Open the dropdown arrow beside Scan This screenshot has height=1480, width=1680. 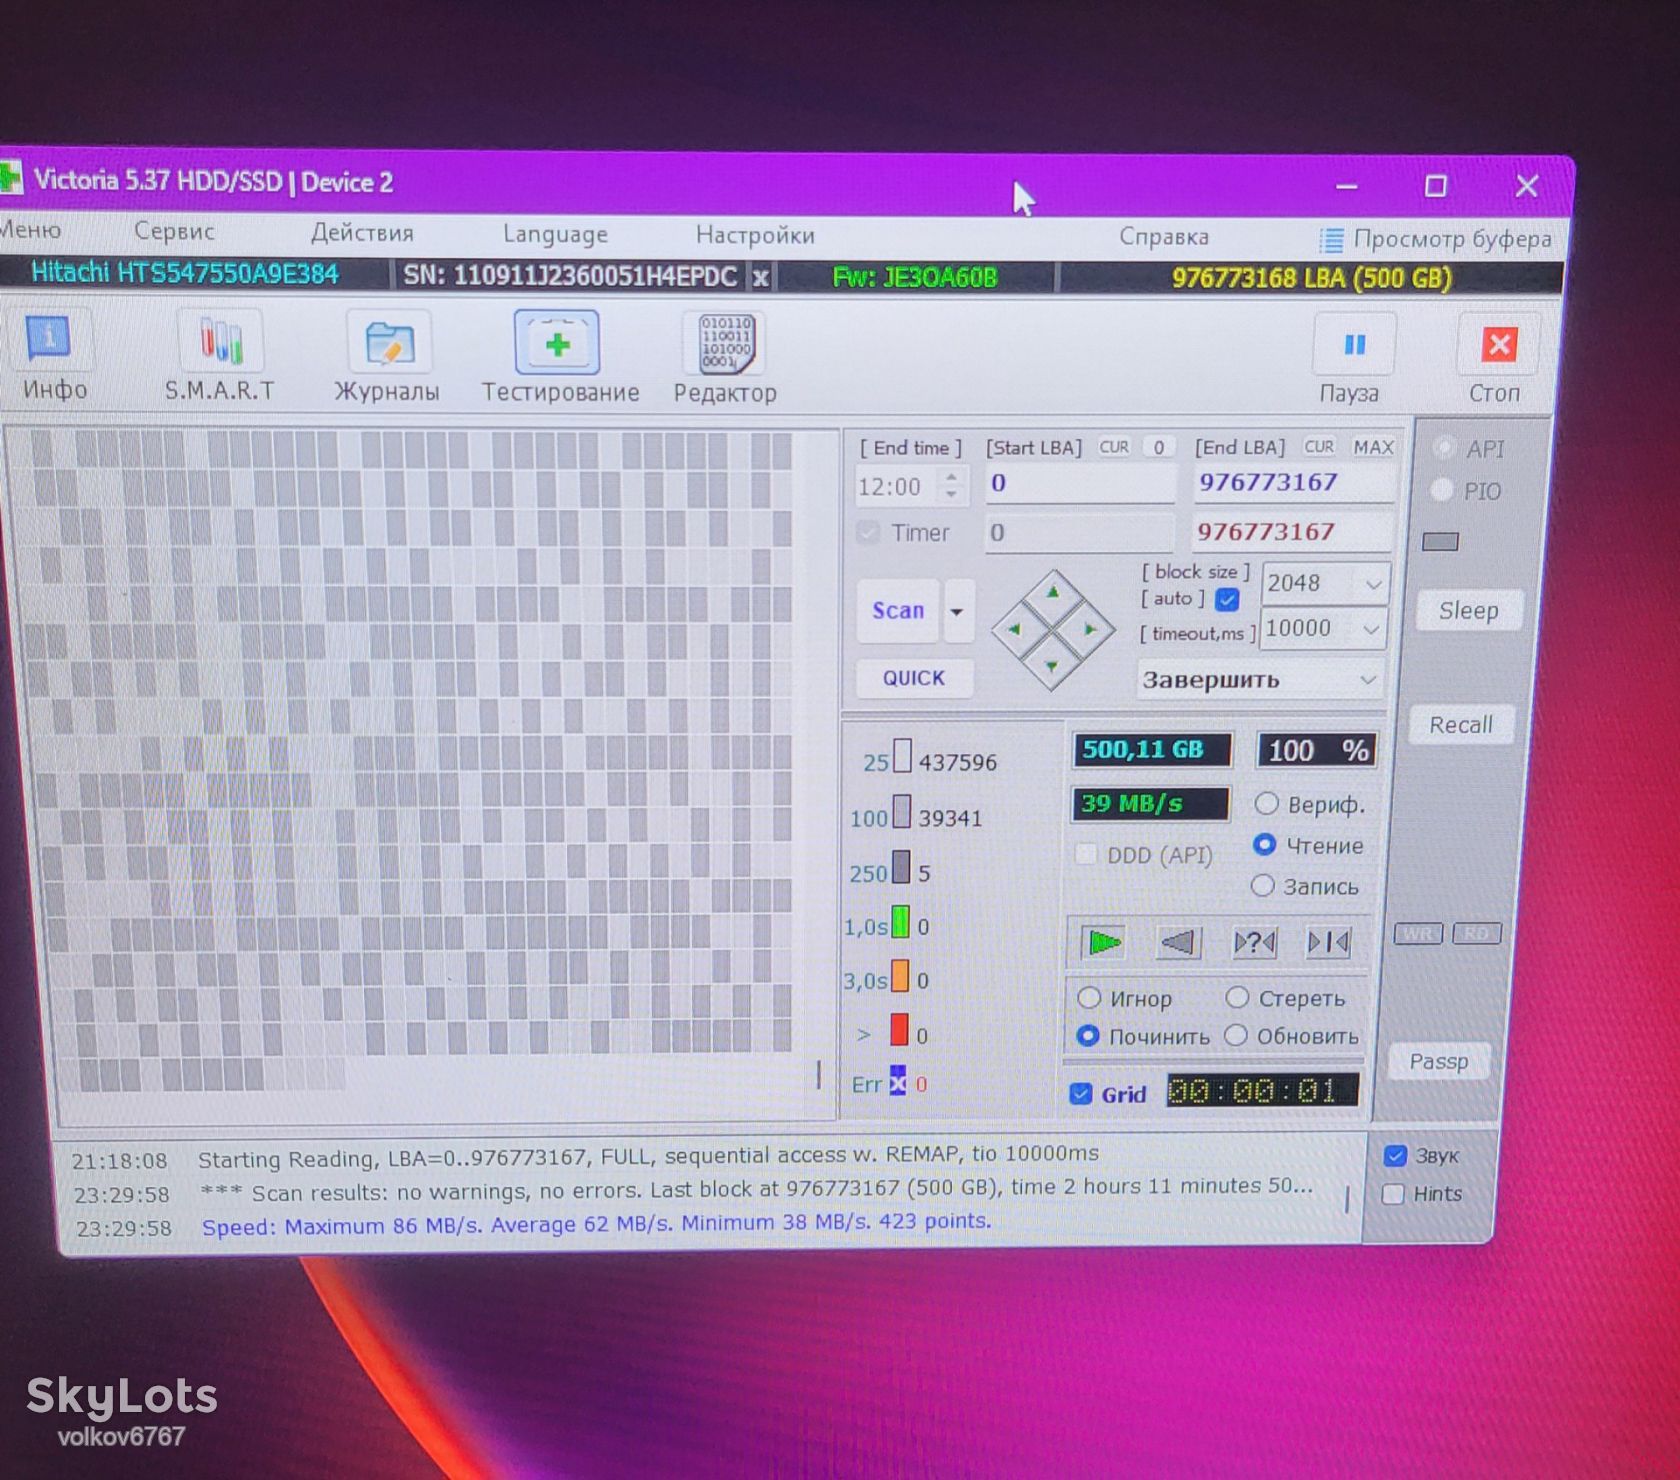click(957, 611)
